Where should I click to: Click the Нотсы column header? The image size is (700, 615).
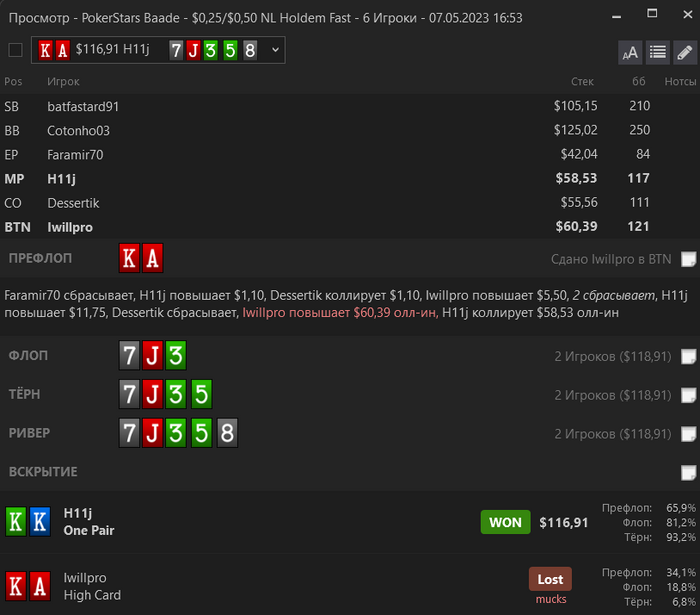coord(680,82)
